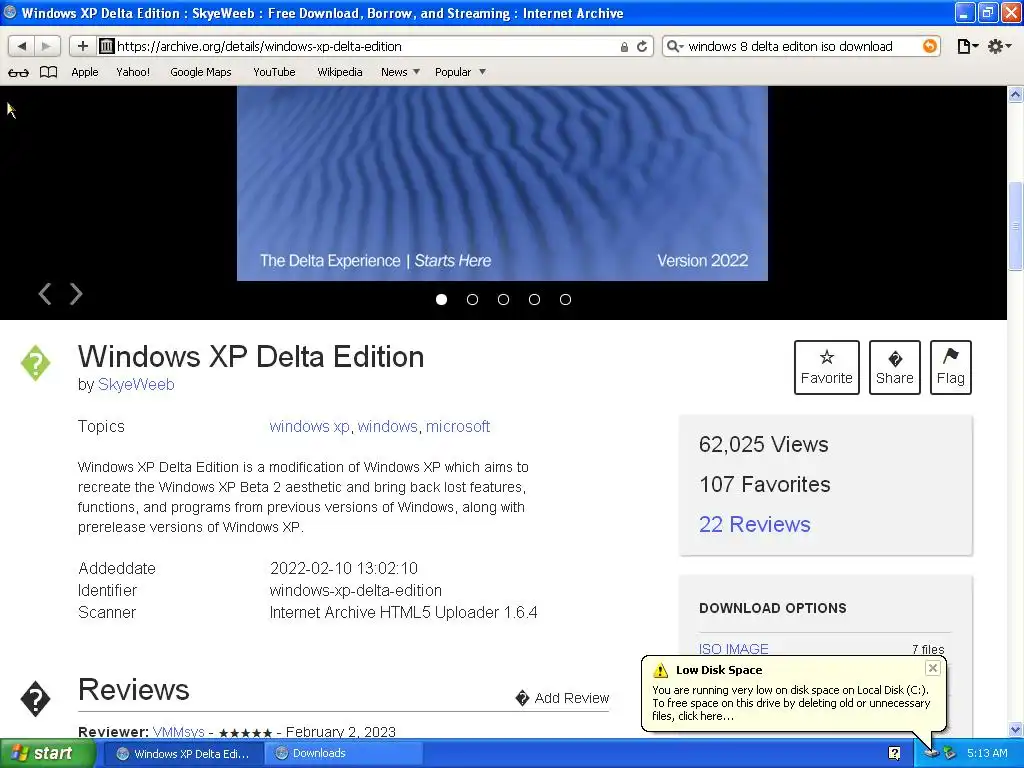Image resolution: width=1024 pixels, height=768 pixels.
Task: Go to next carousel image
Action: 76,294
